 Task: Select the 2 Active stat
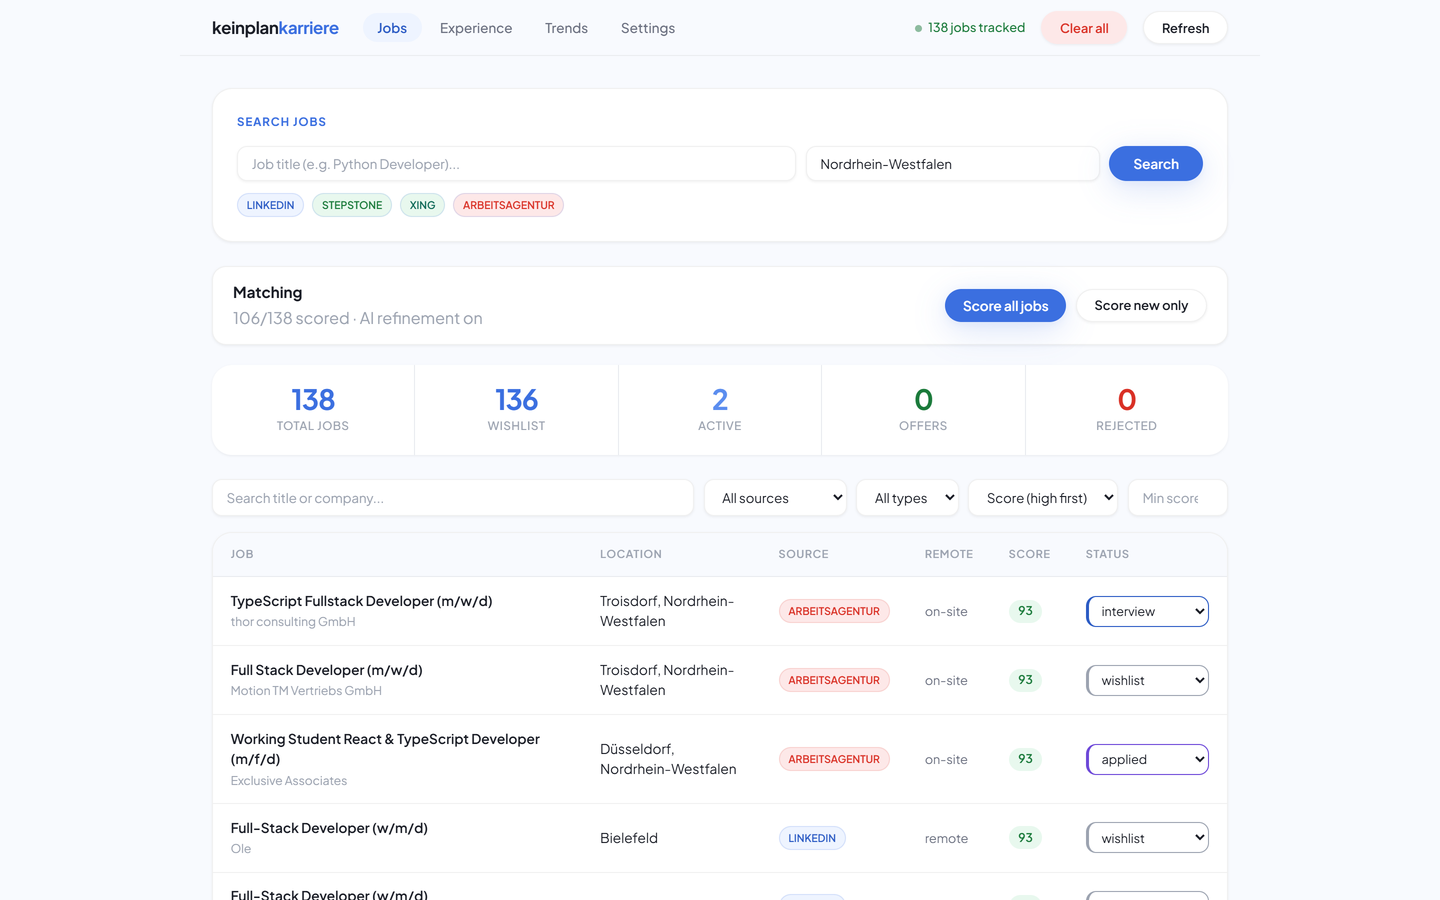tap(720, 410)
